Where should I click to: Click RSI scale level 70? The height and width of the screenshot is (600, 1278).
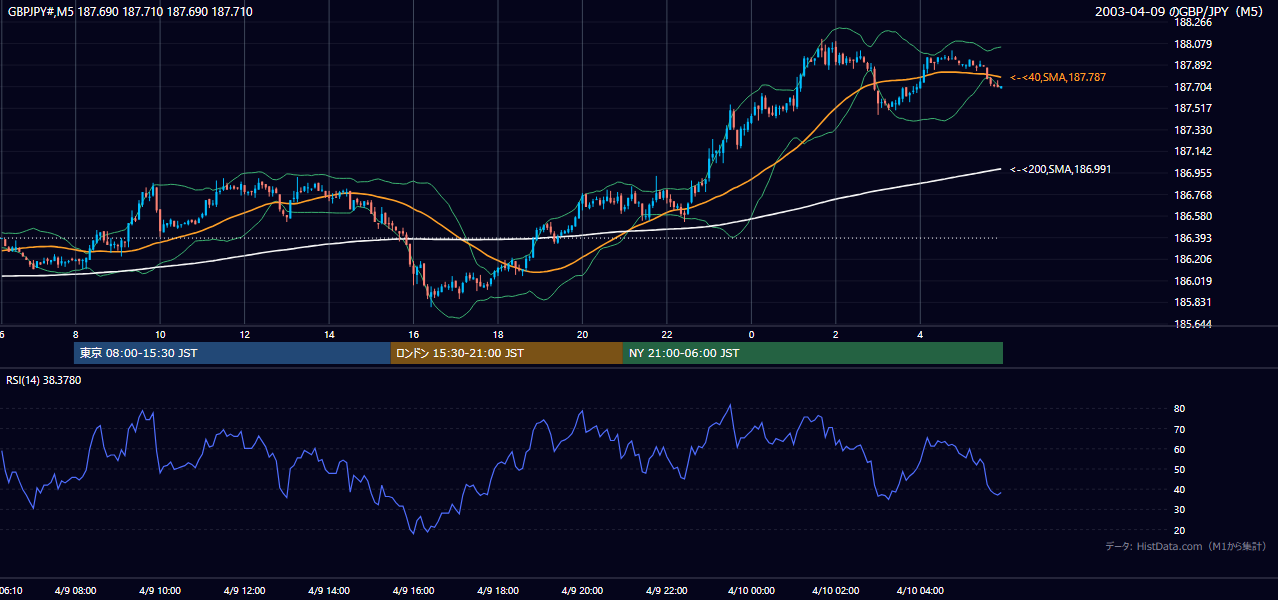(x=1180, y=429)
